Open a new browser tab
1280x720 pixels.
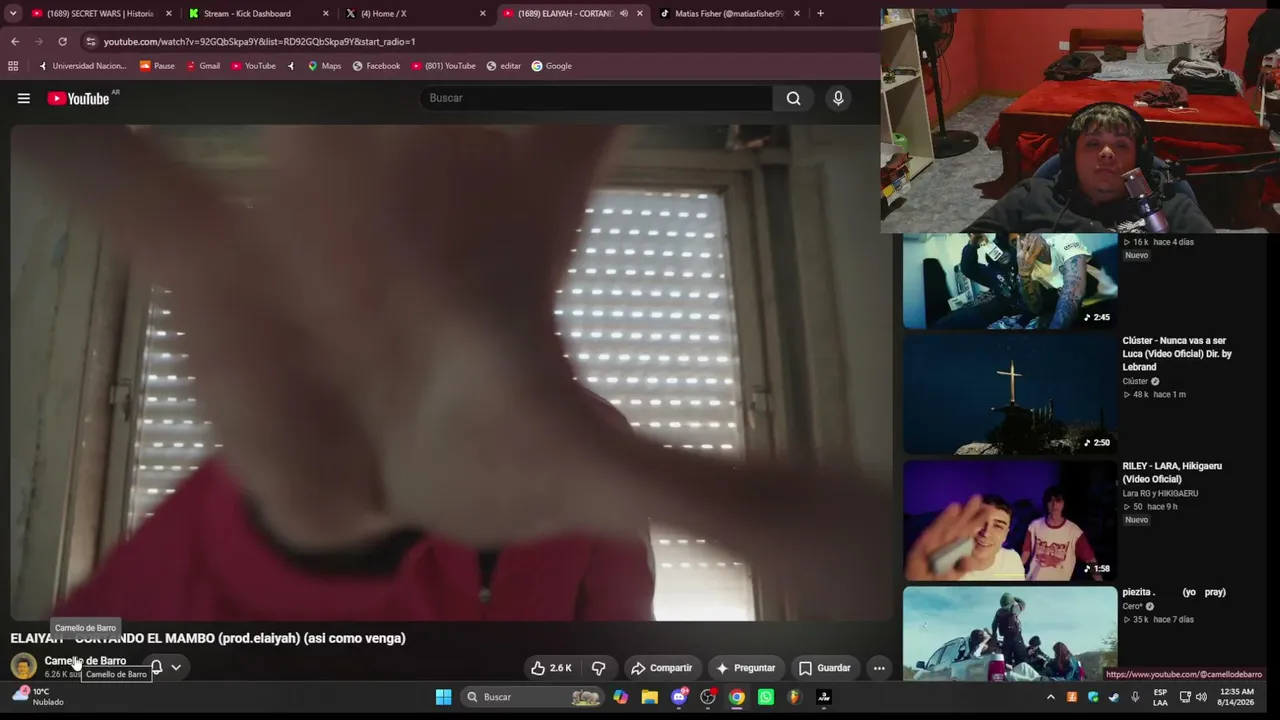820,14
